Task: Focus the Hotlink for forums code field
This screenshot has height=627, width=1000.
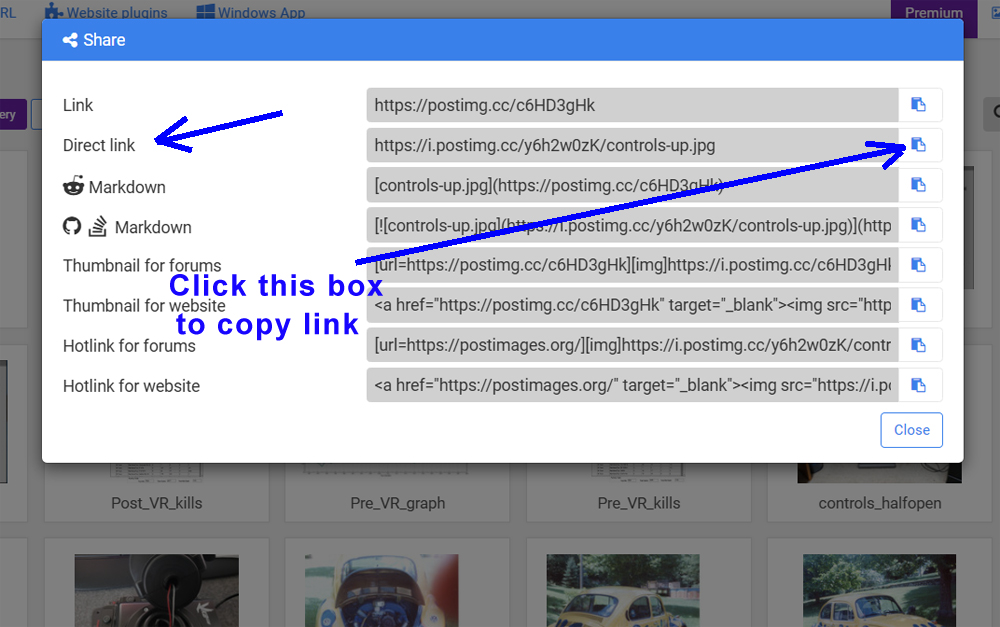Action: click(x=633, y=346)
